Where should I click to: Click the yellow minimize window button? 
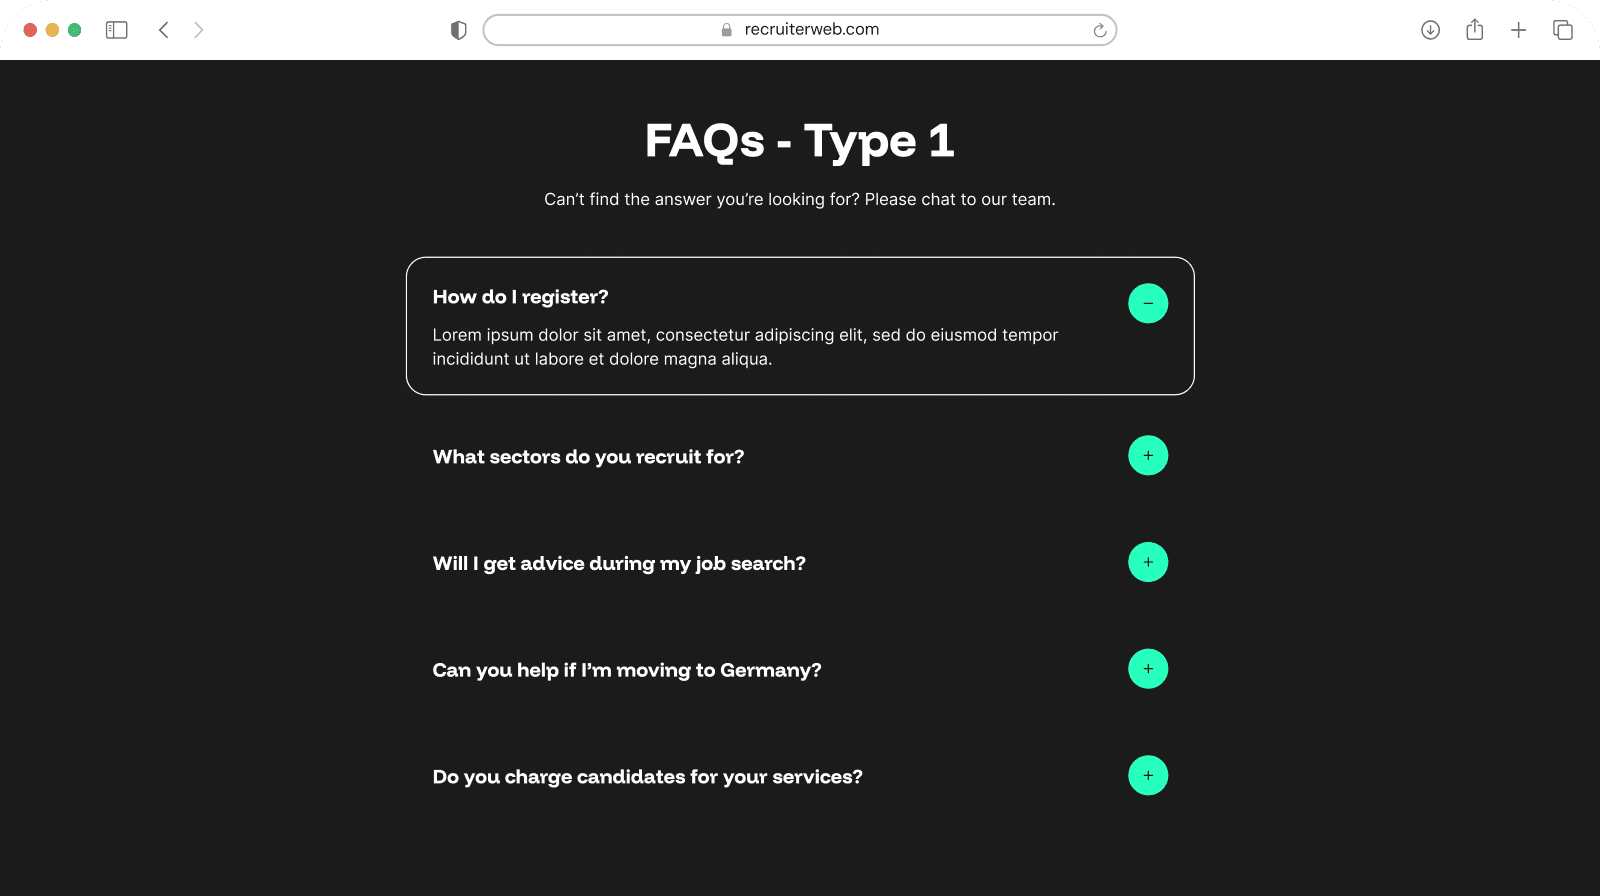(x=52, y=30)
